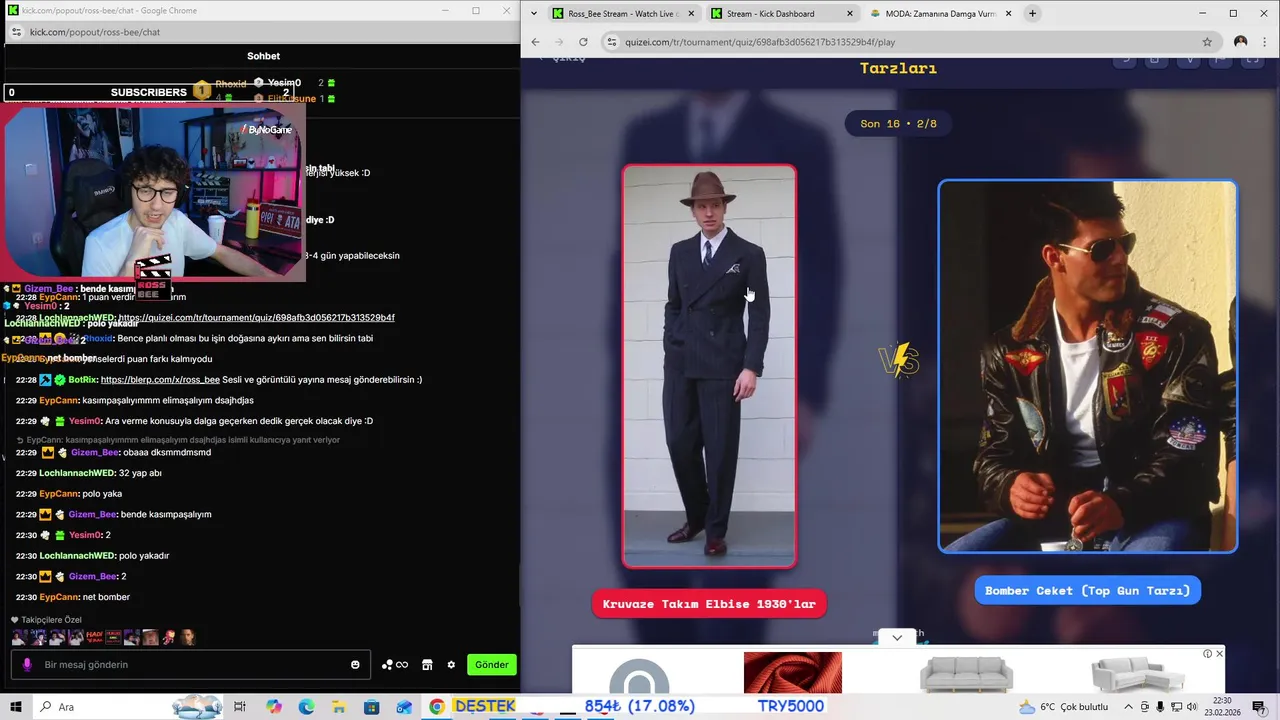The width and height of the screenshot is (1280, 720).
Task: Open clock showing 22:30 23.02.2026
Action: (x=1222, y=706)
